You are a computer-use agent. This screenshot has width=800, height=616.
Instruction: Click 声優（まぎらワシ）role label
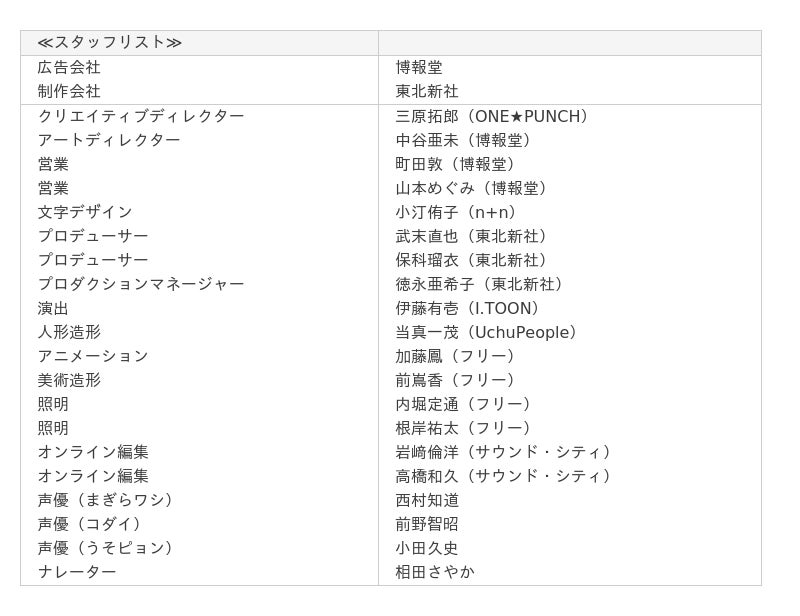pyautogui.click(x=106, y=500)
